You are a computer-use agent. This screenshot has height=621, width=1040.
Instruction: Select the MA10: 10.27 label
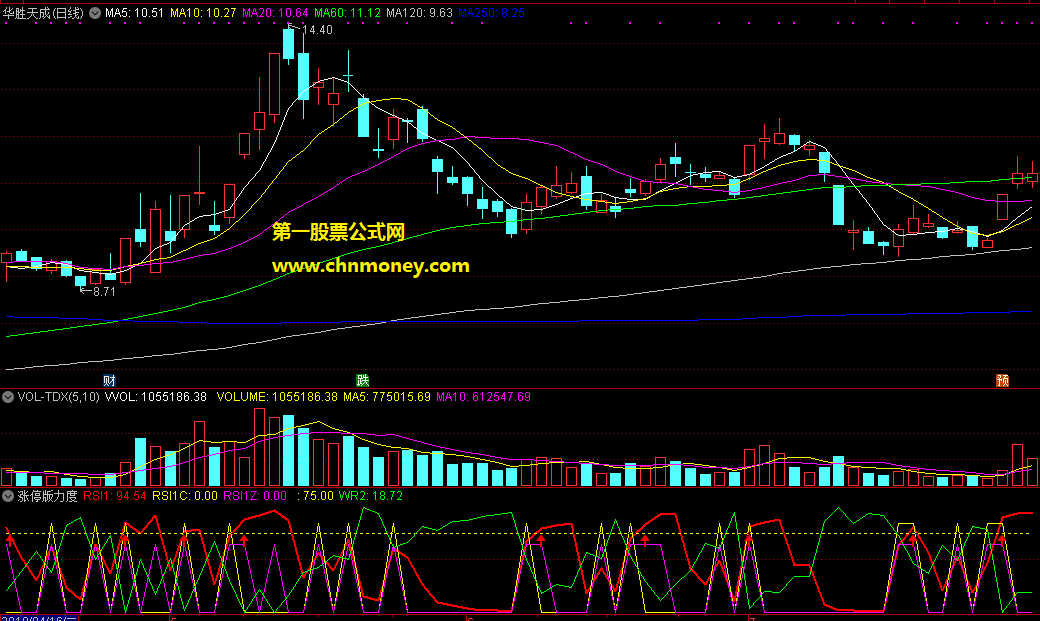click(203, 13)
